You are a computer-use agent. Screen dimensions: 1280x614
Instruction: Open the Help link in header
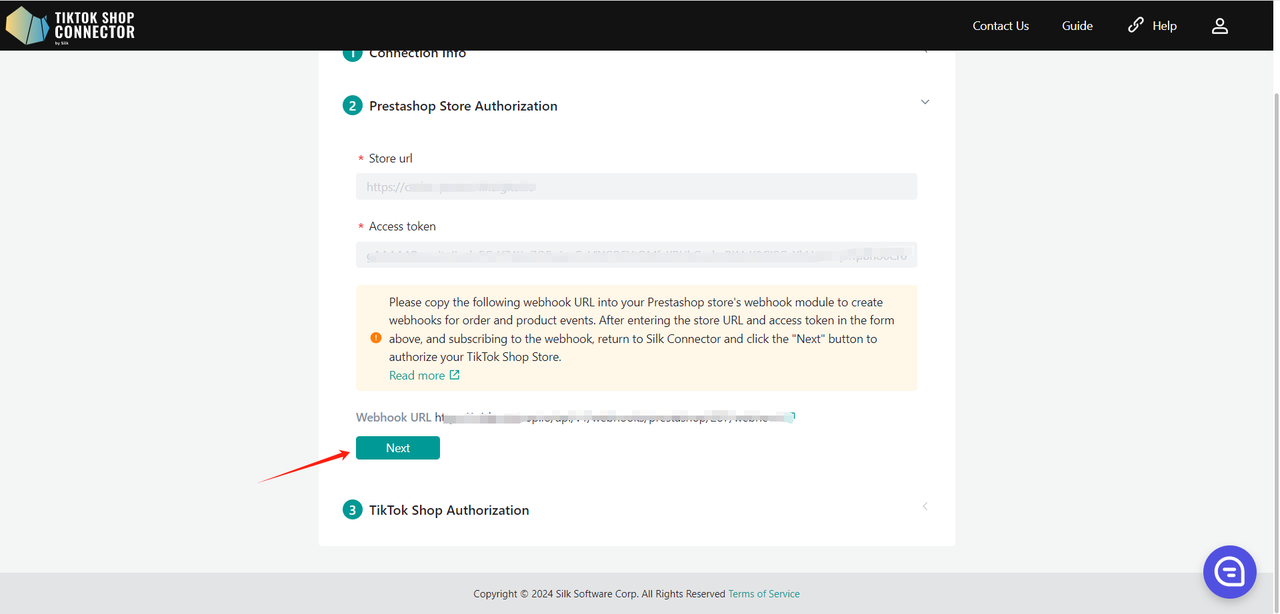(x=1152, y=26)
